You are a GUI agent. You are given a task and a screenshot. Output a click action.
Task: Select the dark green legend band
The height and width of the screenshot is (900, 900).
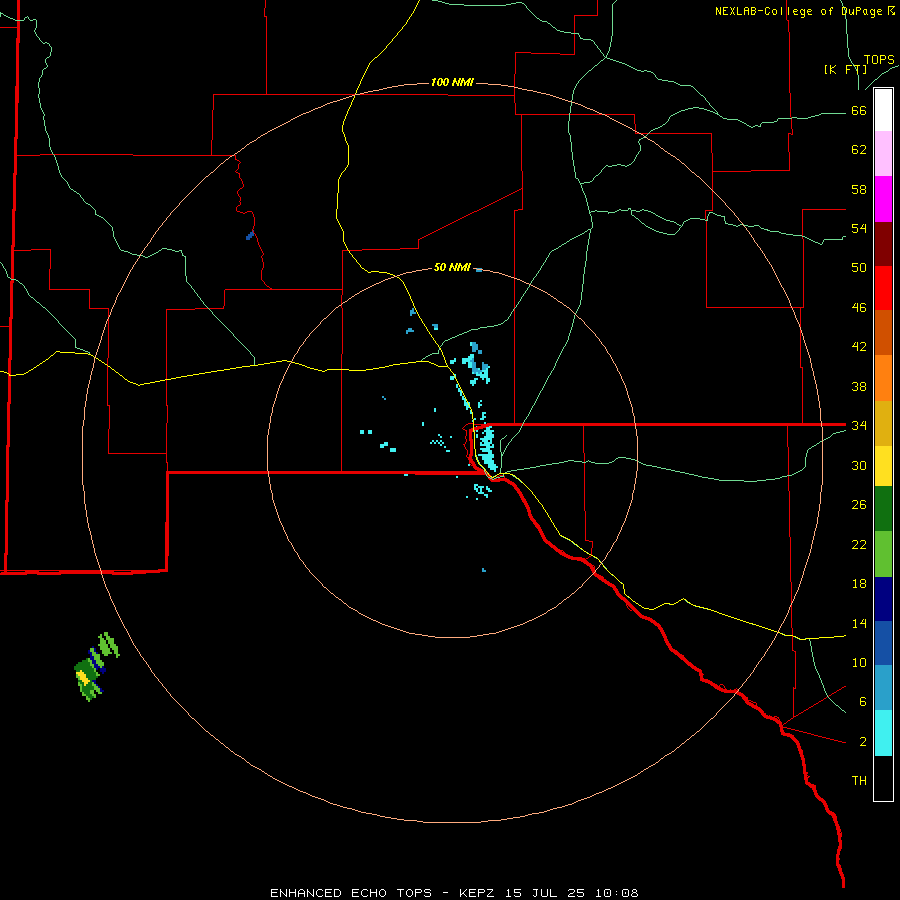click(x=883, y=509)
